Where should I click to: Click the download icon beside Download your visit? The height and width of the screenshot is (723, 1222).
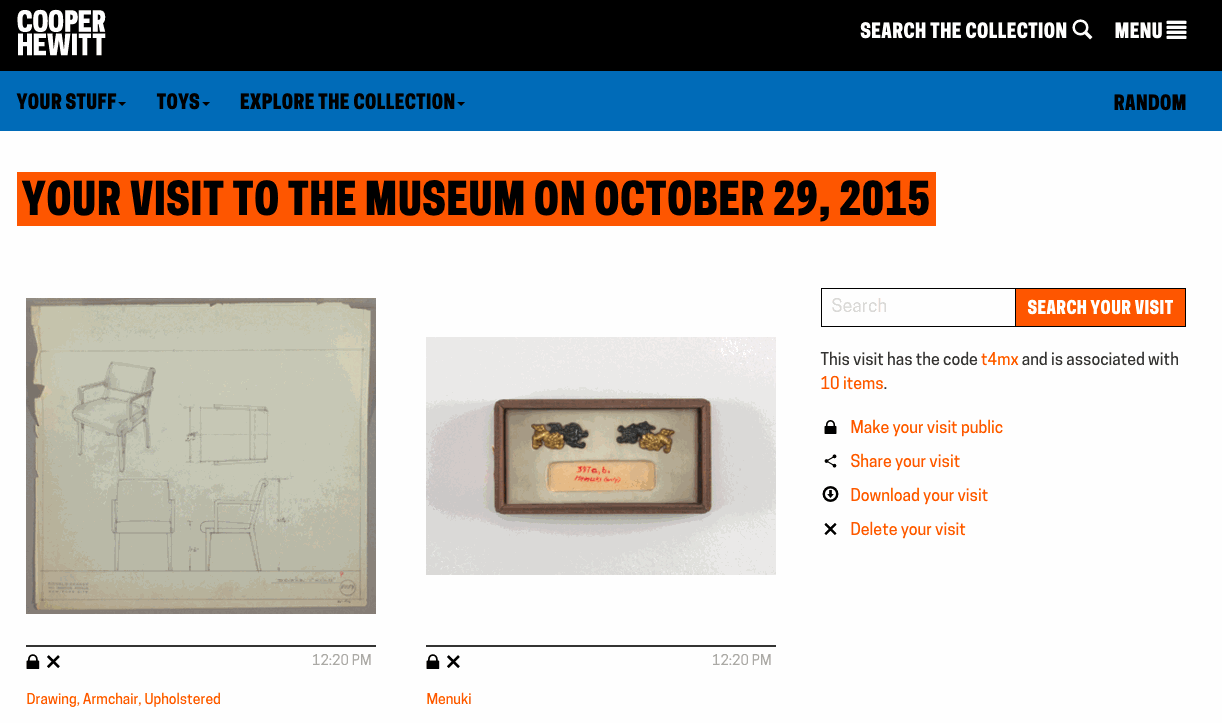point(830,495)
